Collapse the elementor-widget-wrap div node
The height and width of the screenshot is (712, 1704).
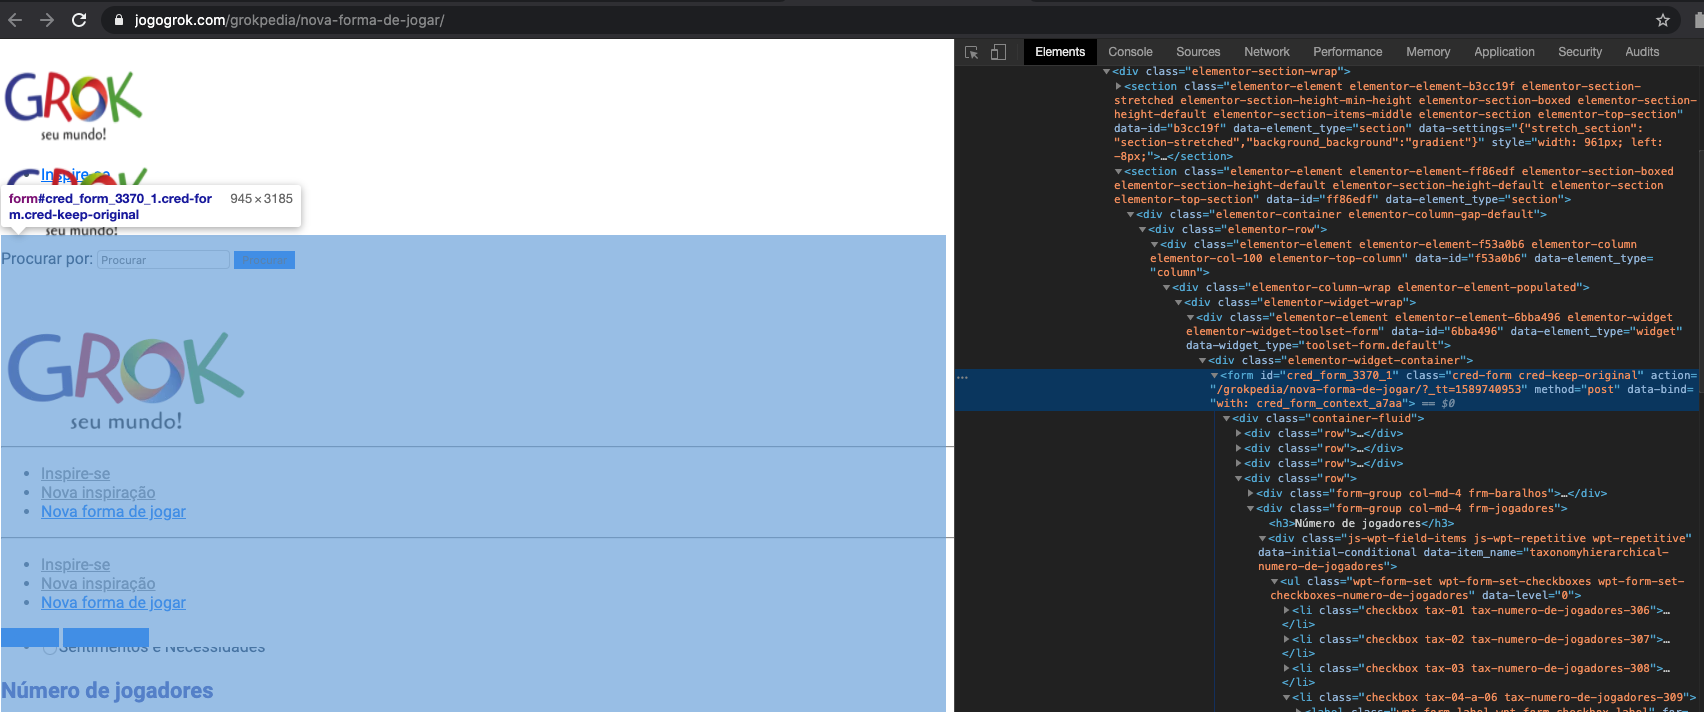tap(1178, 303)
